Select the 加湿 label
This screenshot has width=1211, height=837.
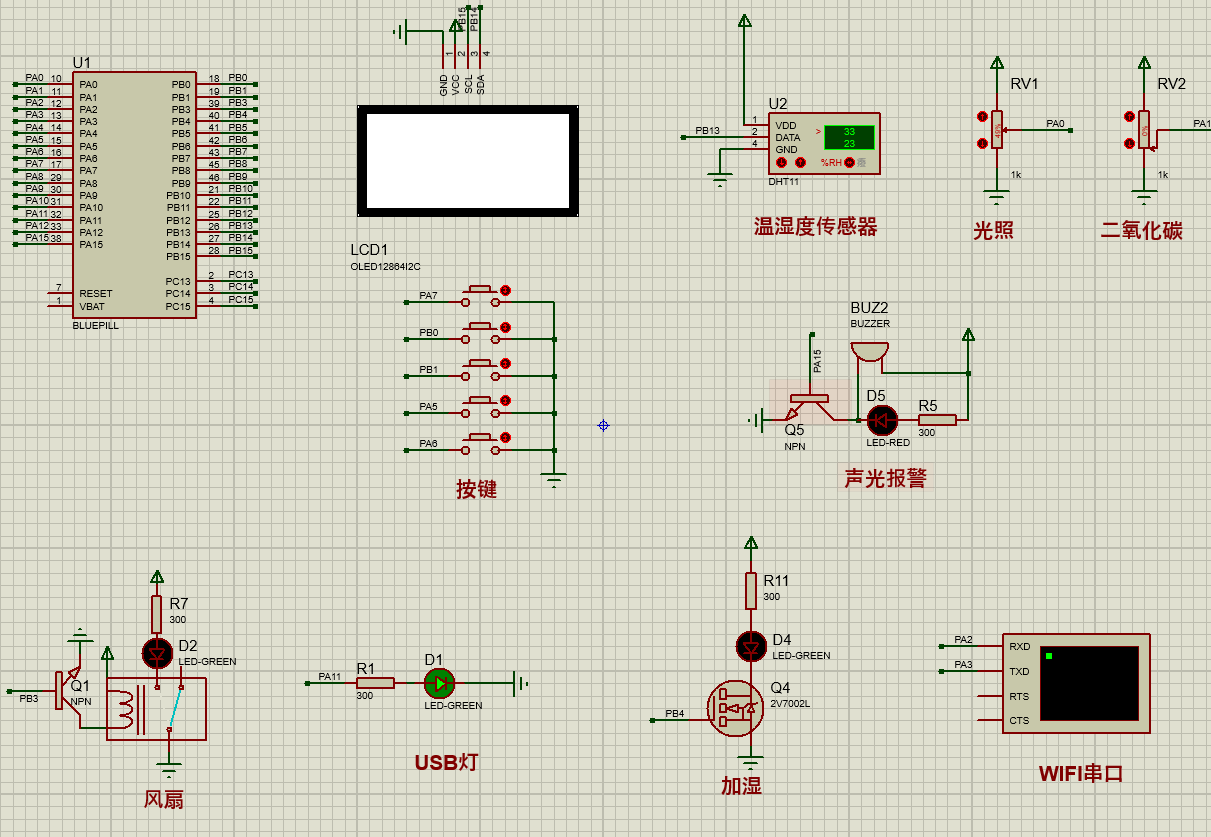[x=742, y=786]
